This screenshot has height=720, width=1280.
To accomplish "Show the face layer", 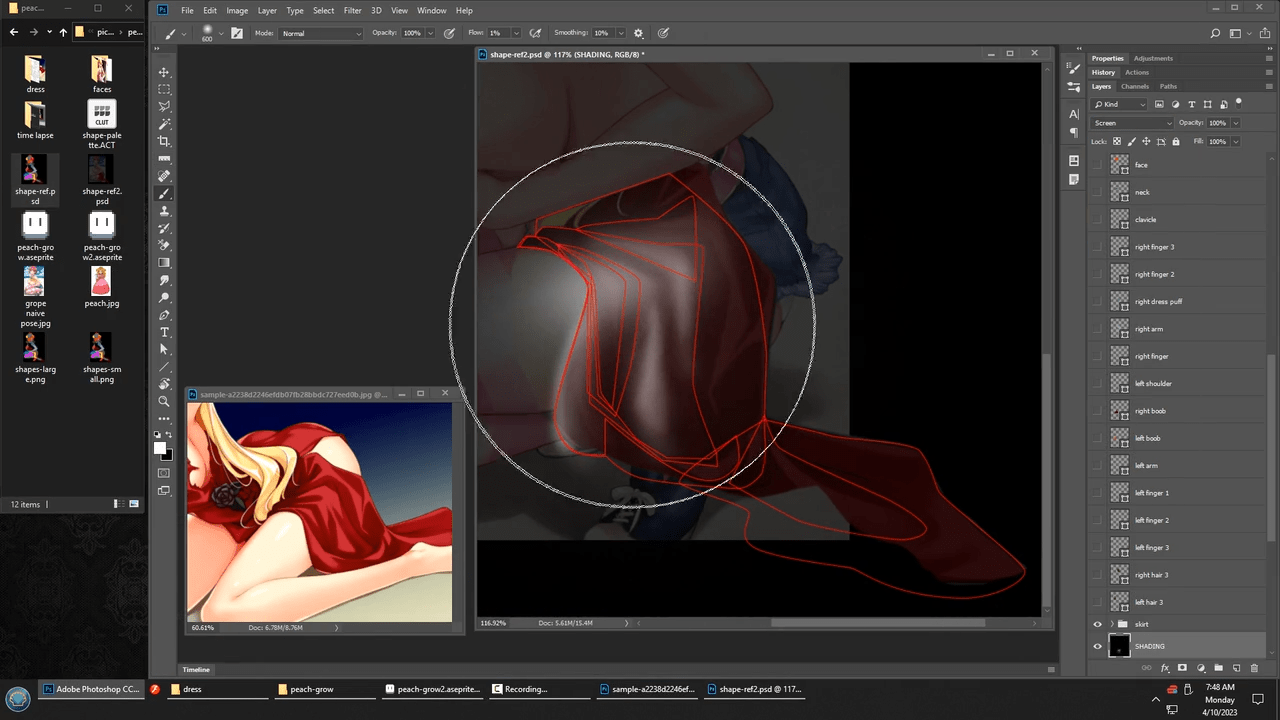I will click(1097, 165).
